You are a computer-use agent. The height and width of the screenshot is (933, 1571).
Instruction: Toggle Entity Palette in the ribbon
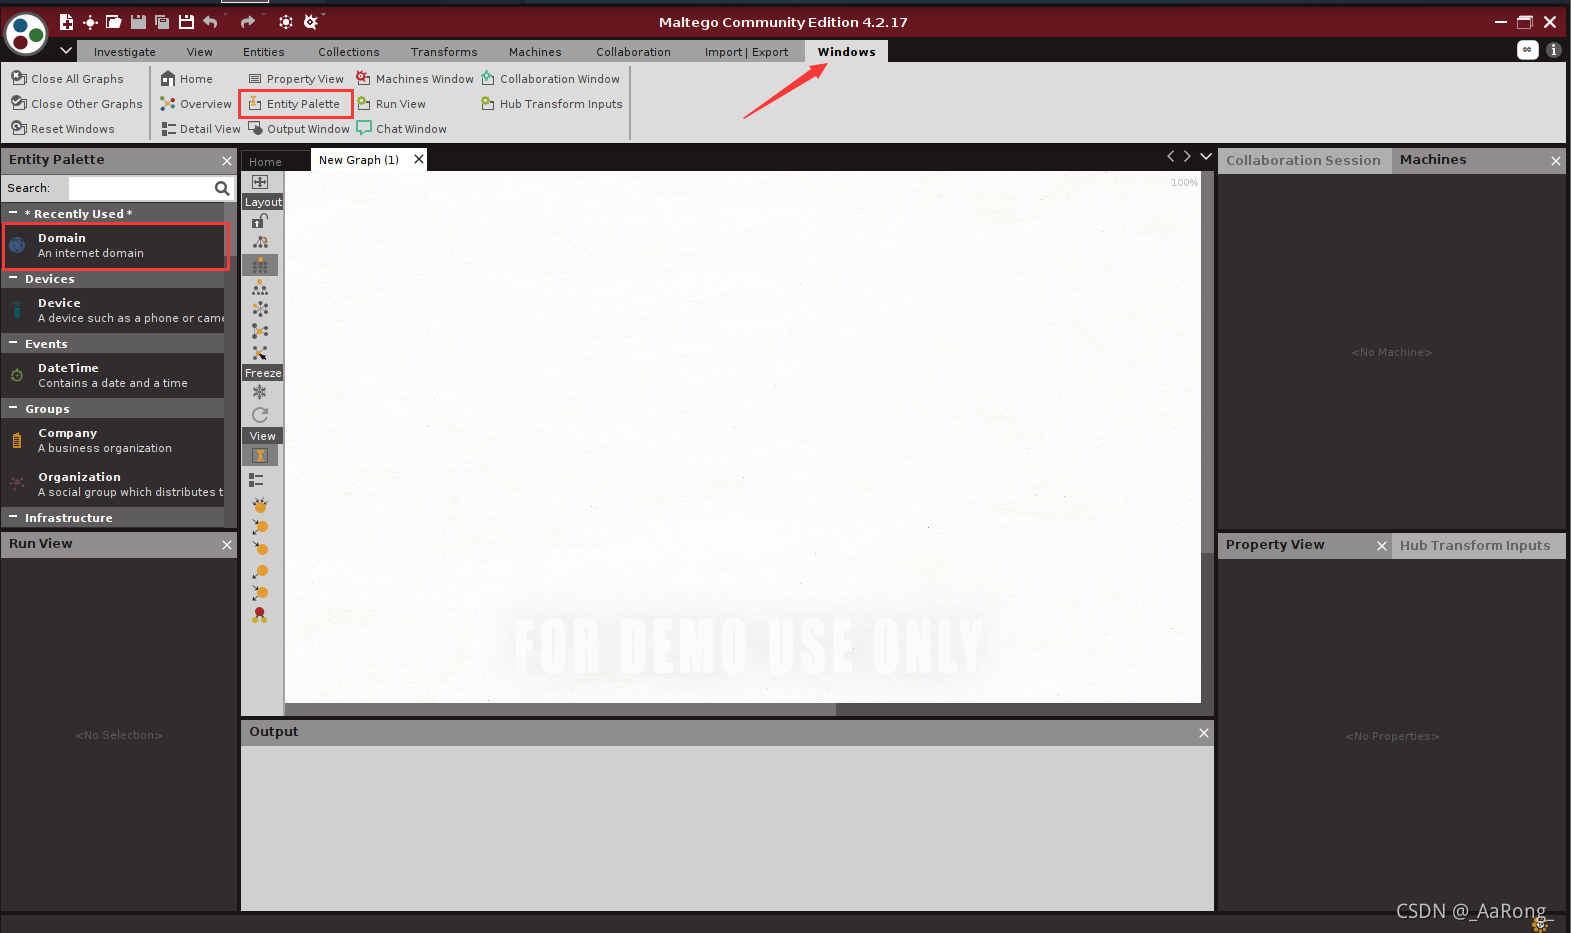pos(295,104)
